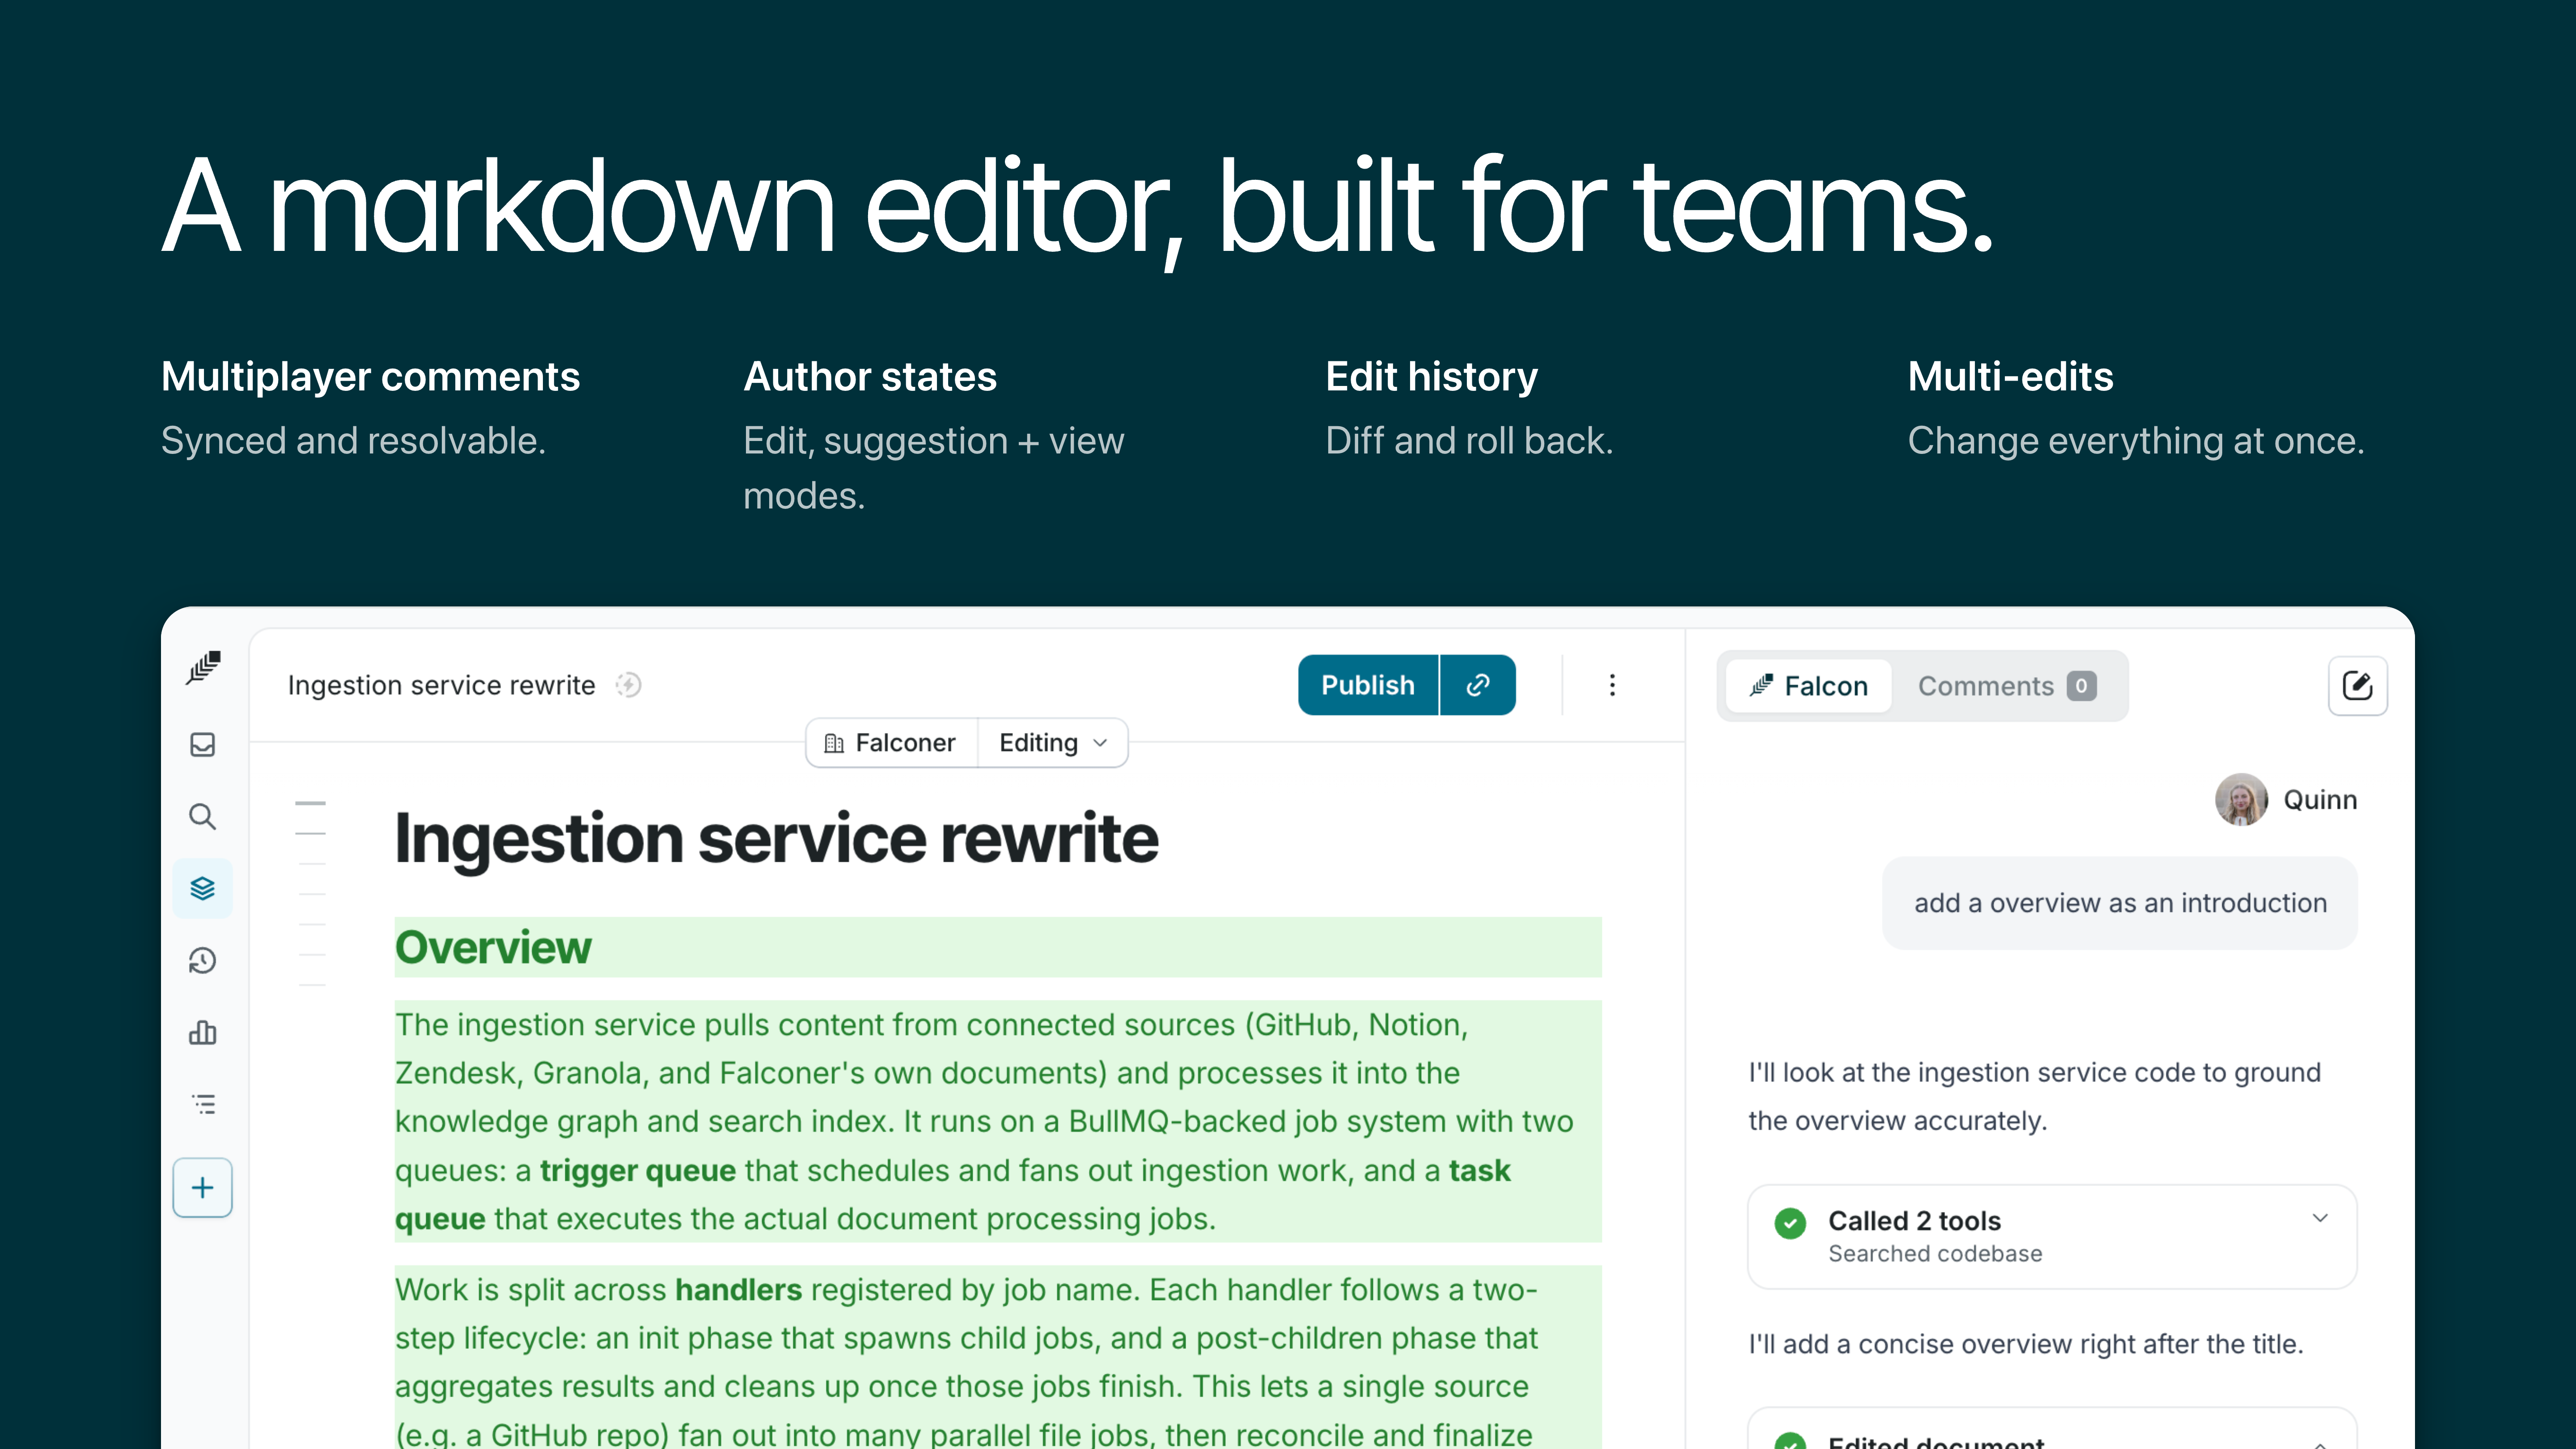Click the Falconer workspace button

click(891, 743)
